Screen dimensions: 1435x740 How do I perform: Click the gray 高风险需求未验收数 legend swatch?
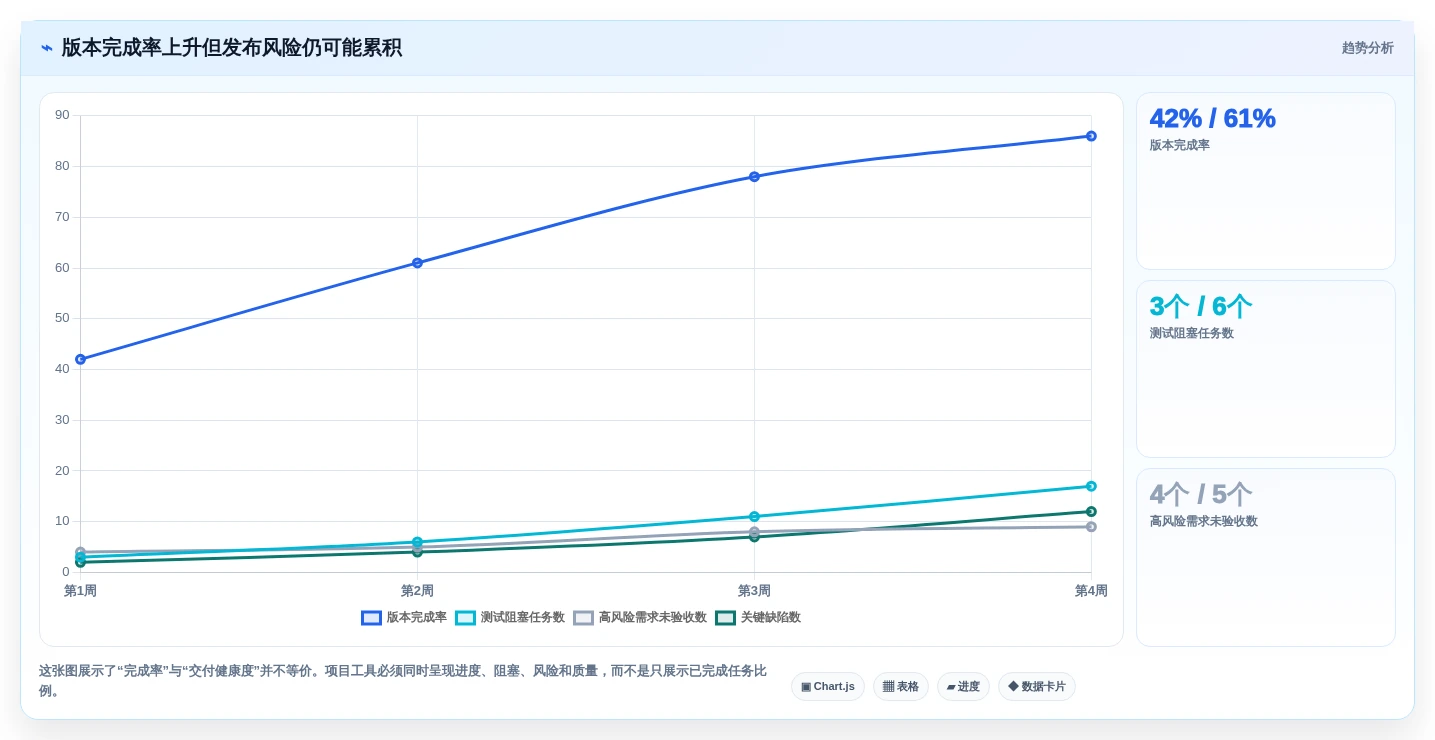click(583, 618)
